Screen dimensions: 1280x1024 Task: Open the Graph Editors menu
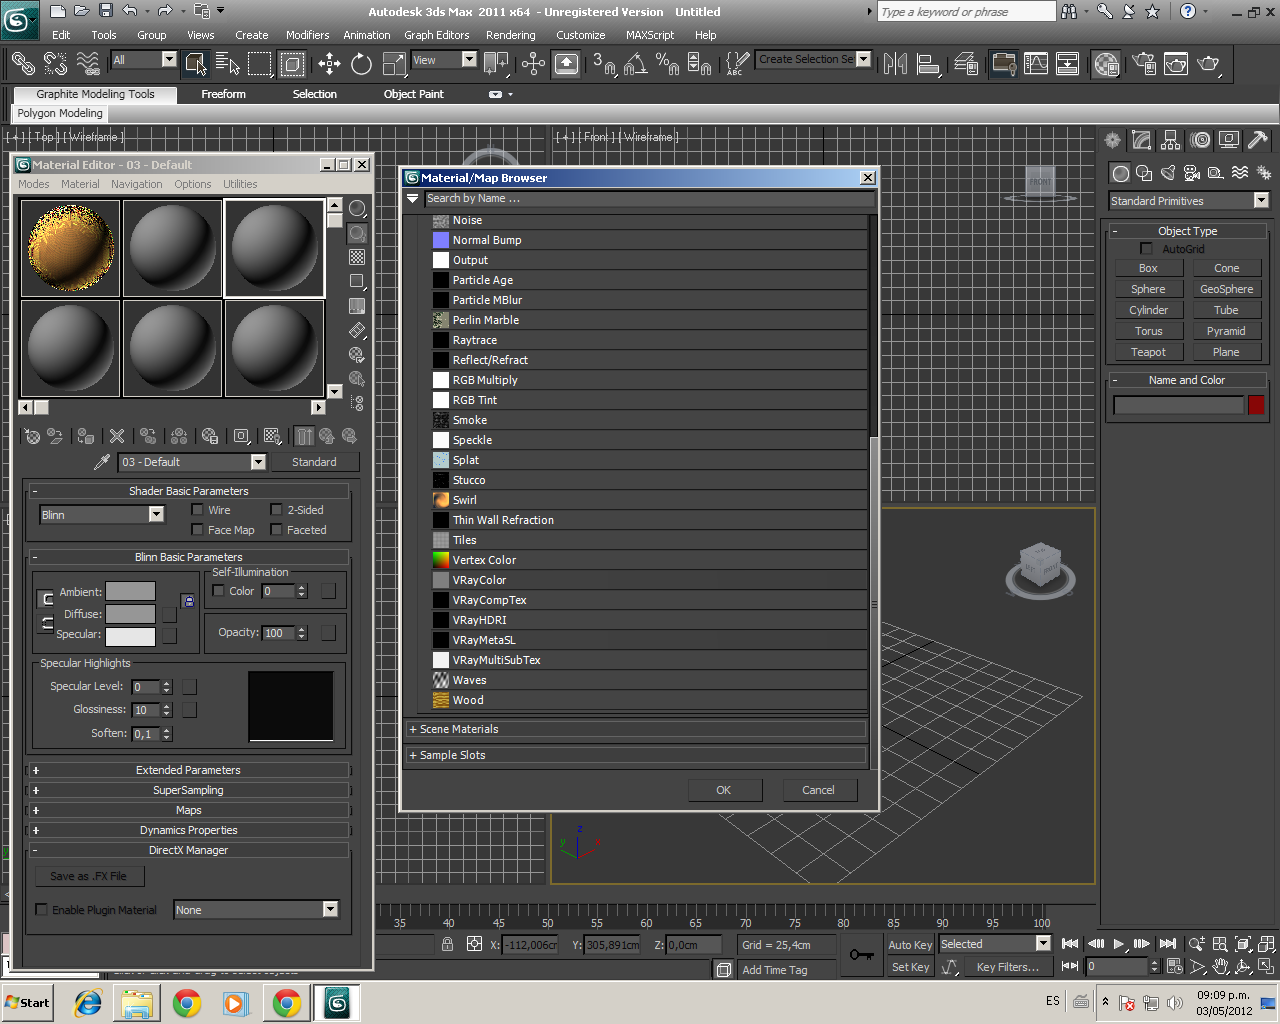coord(436,35)
